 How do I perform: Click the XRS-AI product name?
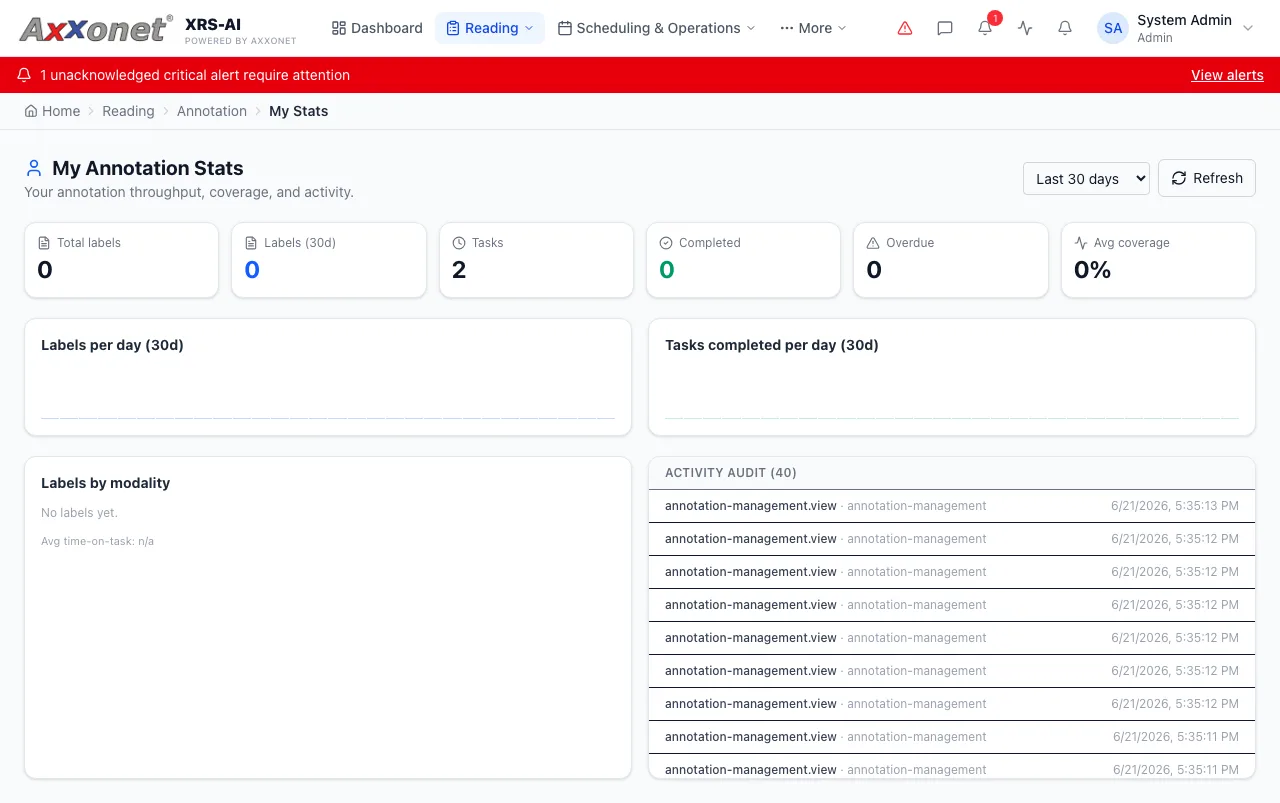(213, 24)
